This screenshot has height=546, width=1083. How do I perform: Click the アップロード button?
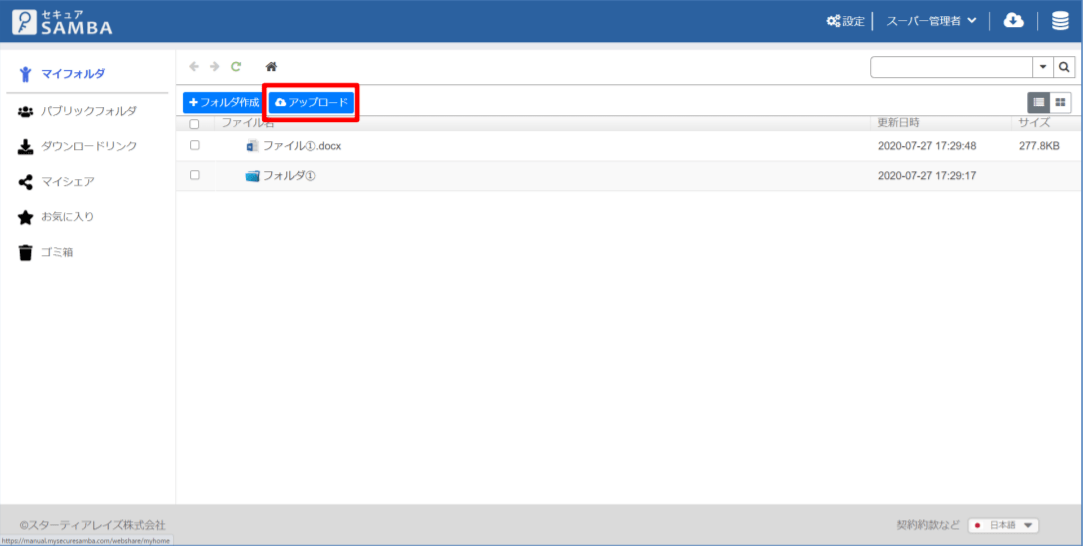point(312,102)
